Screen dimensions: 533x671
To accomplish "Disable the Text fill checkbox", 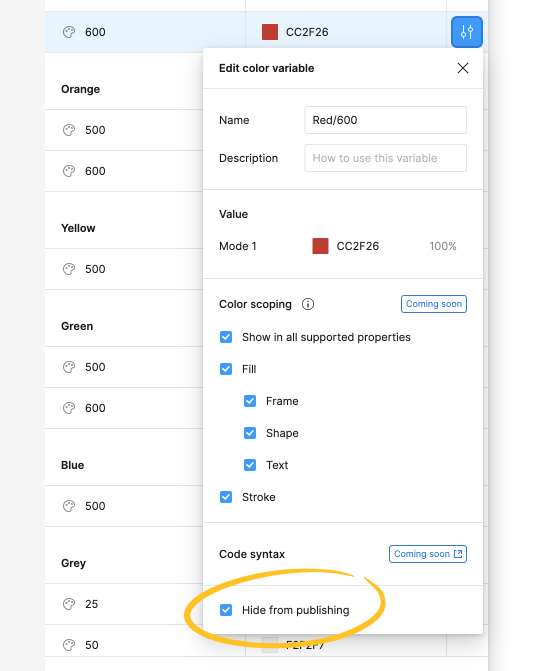I will [x=250, y=465].
